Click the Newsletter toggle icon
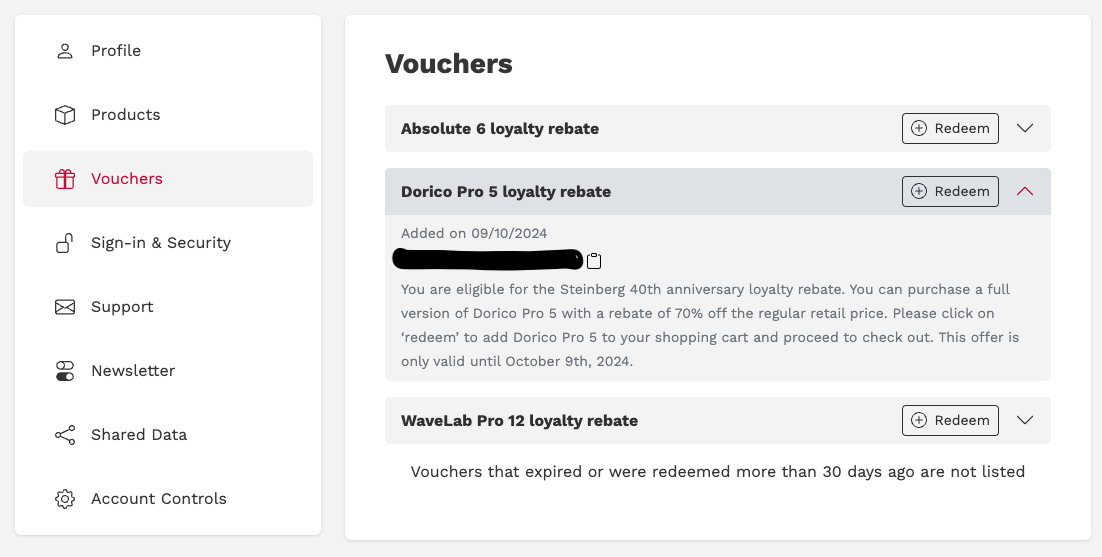Viewport: 1102px width, 557px height. pos(65,371)
